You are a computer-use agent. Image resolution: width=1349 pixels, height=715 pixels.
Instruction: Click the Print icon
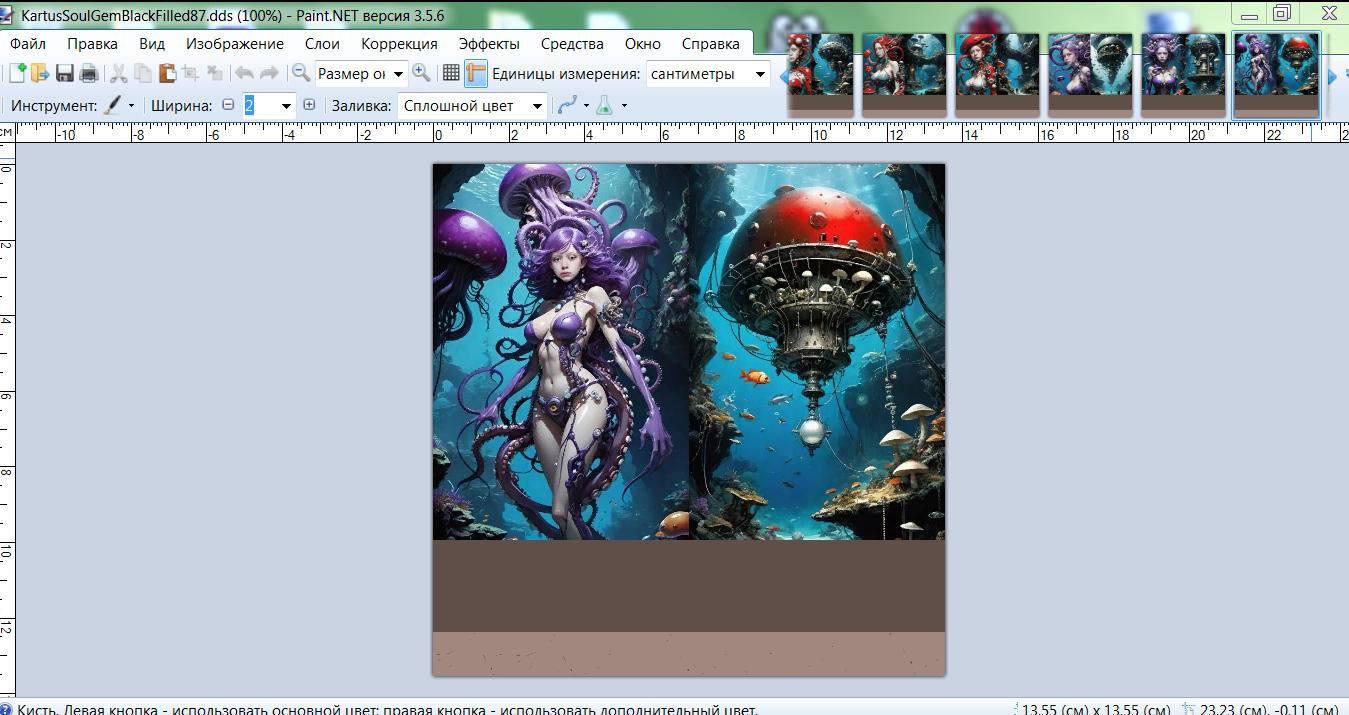click(x=89, y=73)
